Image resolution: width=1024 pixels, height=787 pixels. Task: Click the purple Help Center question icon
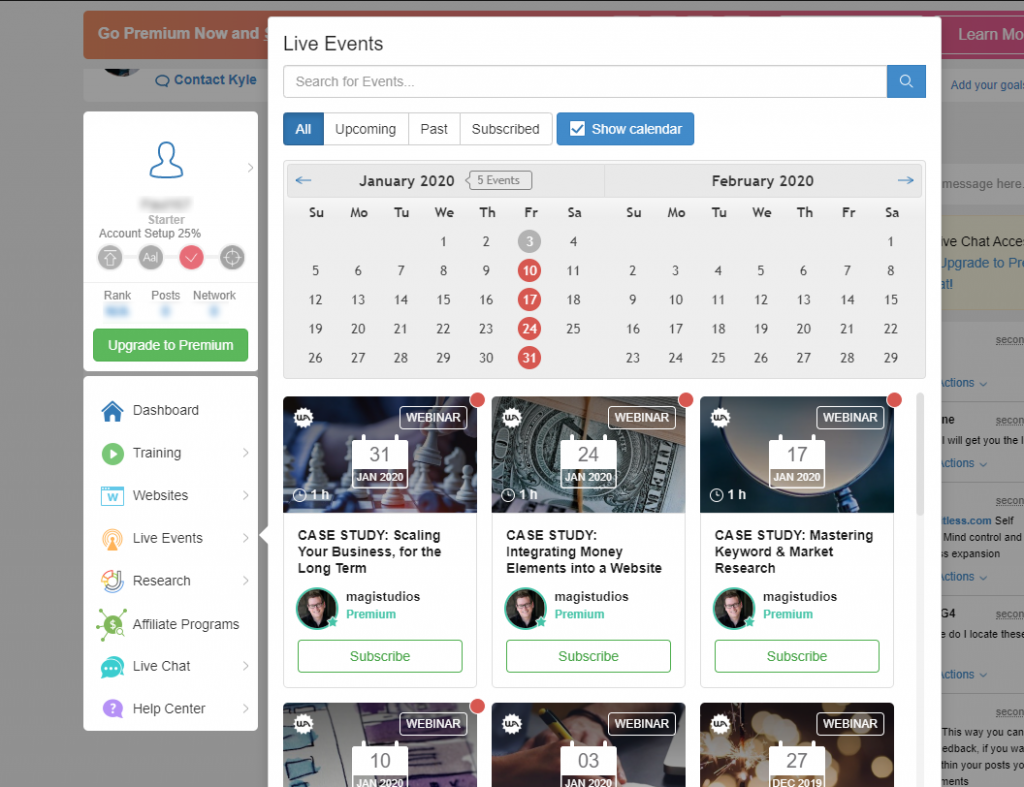113,709
